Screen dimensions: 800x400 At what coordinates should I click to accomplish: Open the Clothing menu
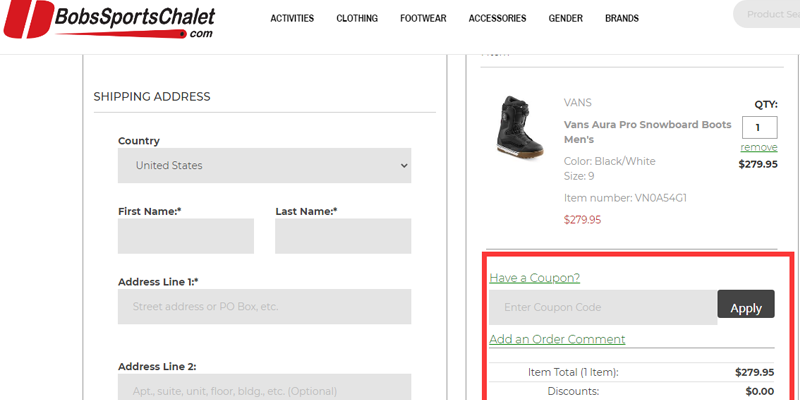point(357,18)
